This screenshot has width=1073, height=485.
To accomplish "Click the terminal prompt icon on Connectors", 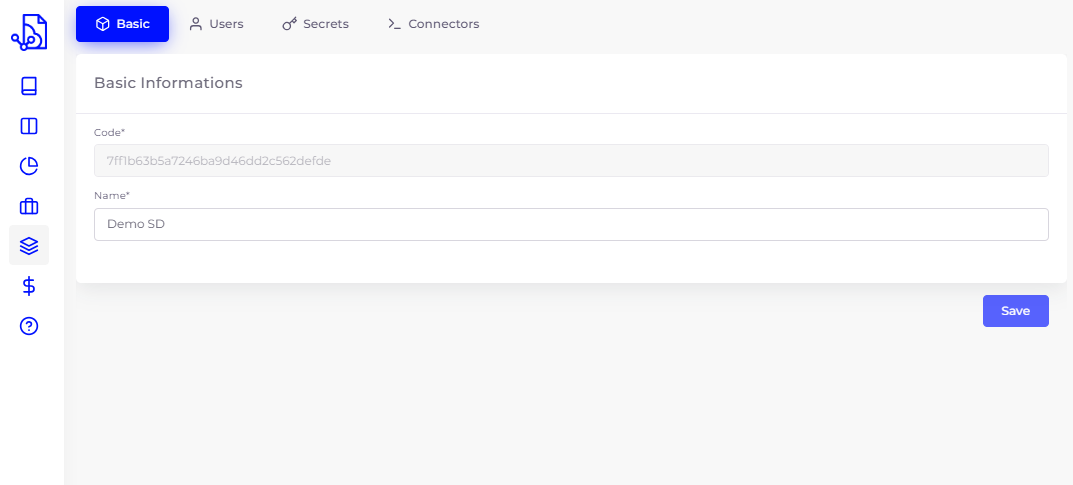I will coord(394,24).
